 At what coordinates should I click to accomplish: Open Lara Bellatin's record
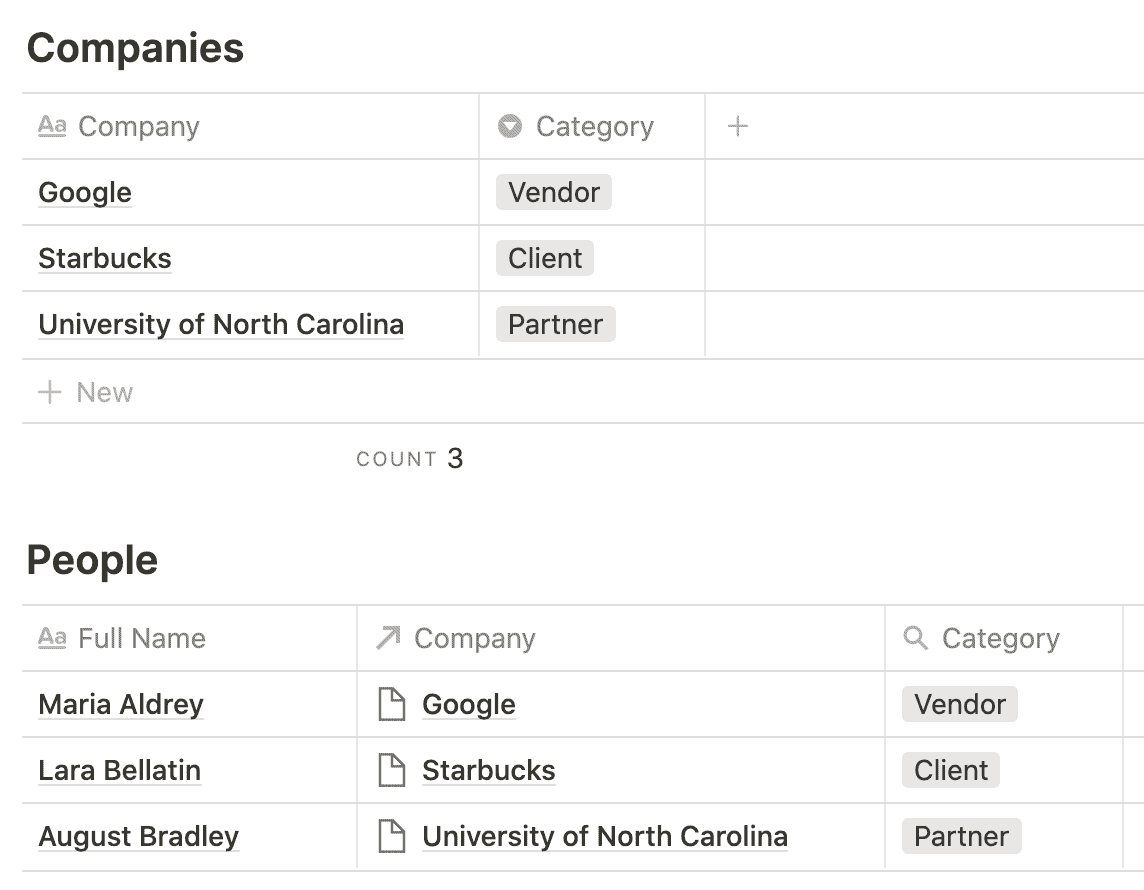tap(120, 771)
